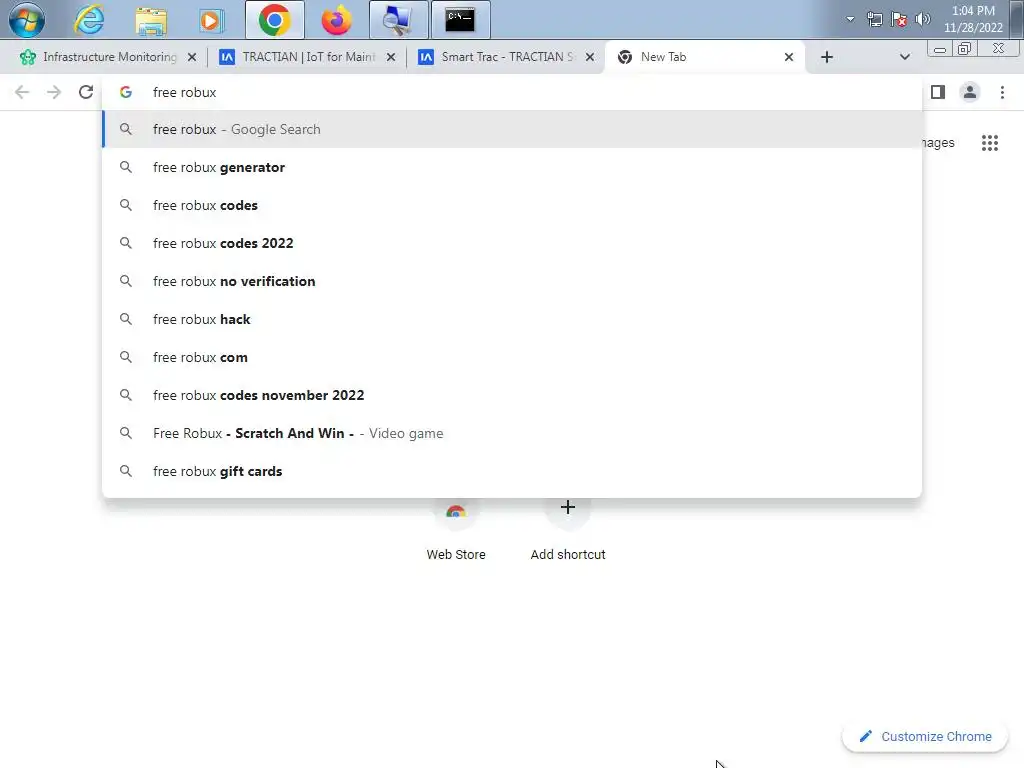The width and height of the screenshot is (1024, 768).
Task: Open Customize Chrome button
Action: coord(925,736)
